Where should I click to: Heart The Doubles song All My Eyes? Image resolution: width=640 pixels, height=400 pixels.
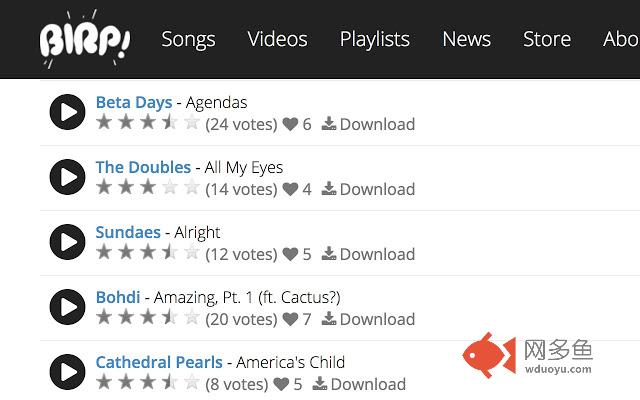(290, 190)
